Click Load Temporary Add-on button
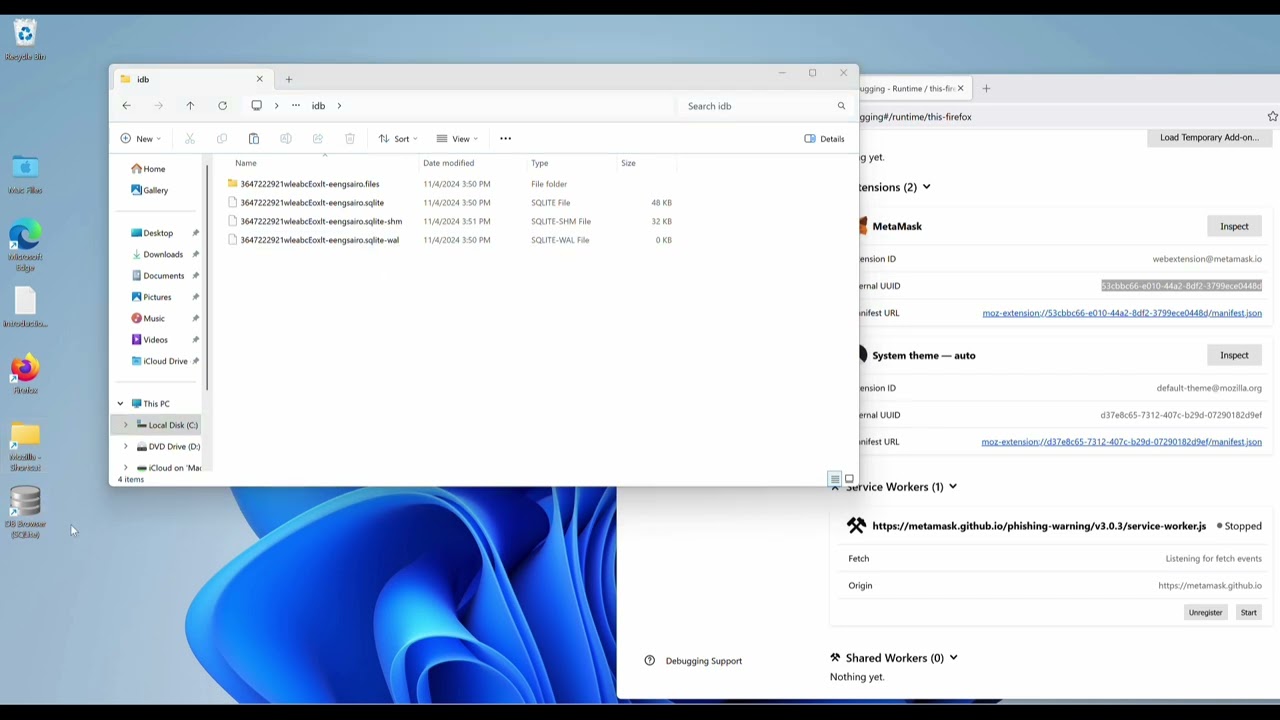 pos(1209,137)
